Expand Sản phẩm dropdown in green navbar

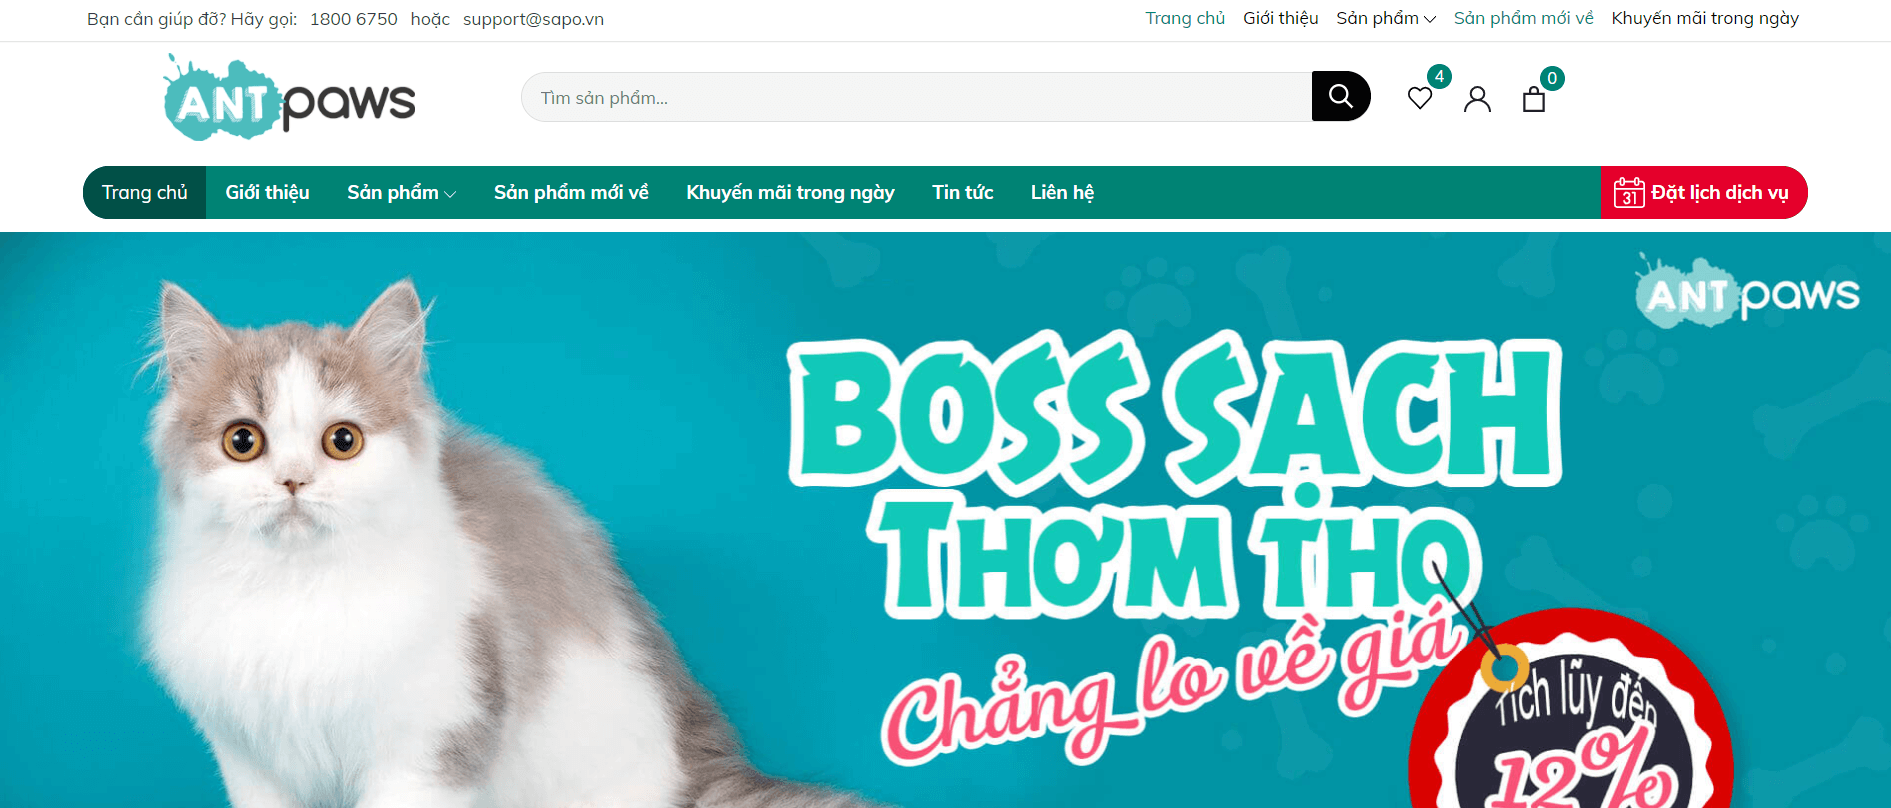(402, 192)
